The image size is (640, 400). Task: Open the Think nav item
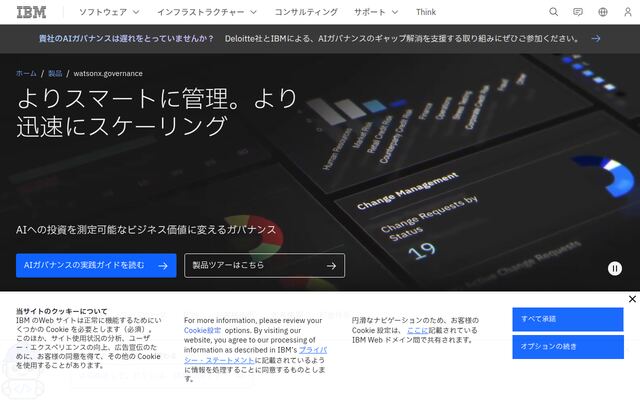pyautogui.click(x=426, y=12)
